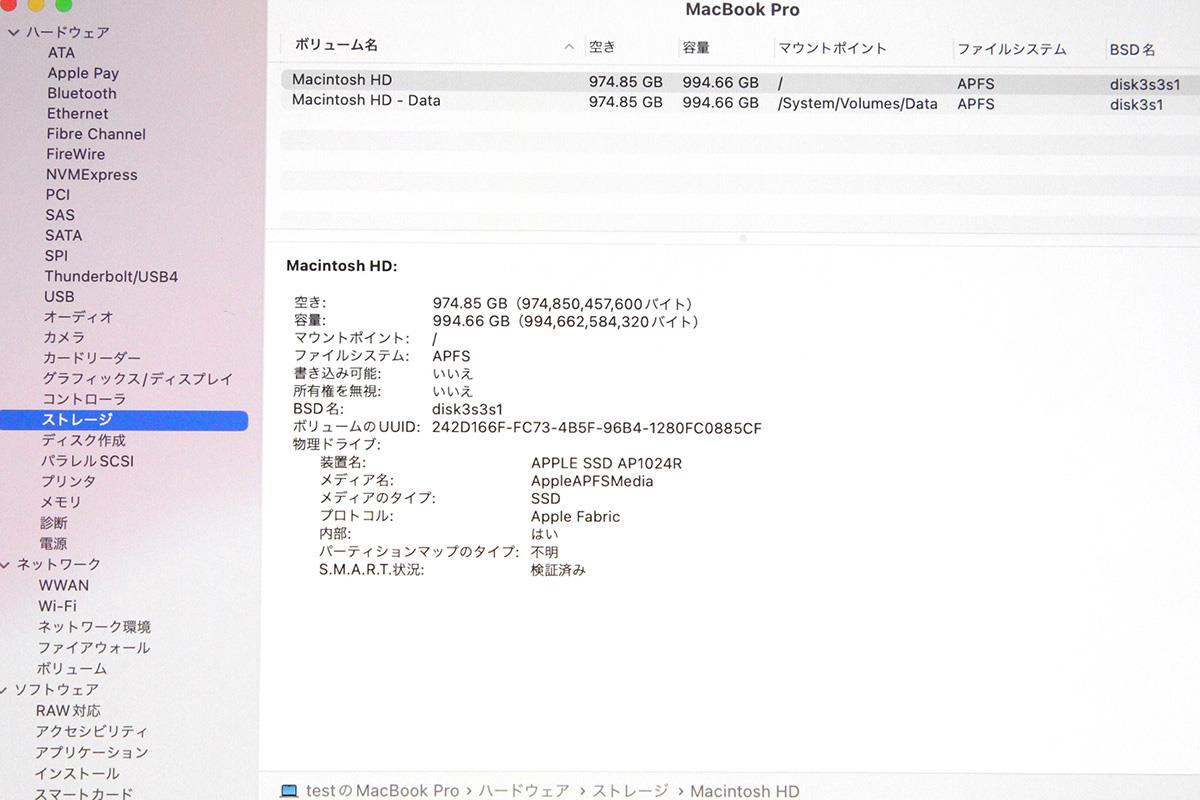Click ハードウェア in the path bar
Screen dimensions: 1200x800
pyautogui.click(x=524, y=791)
